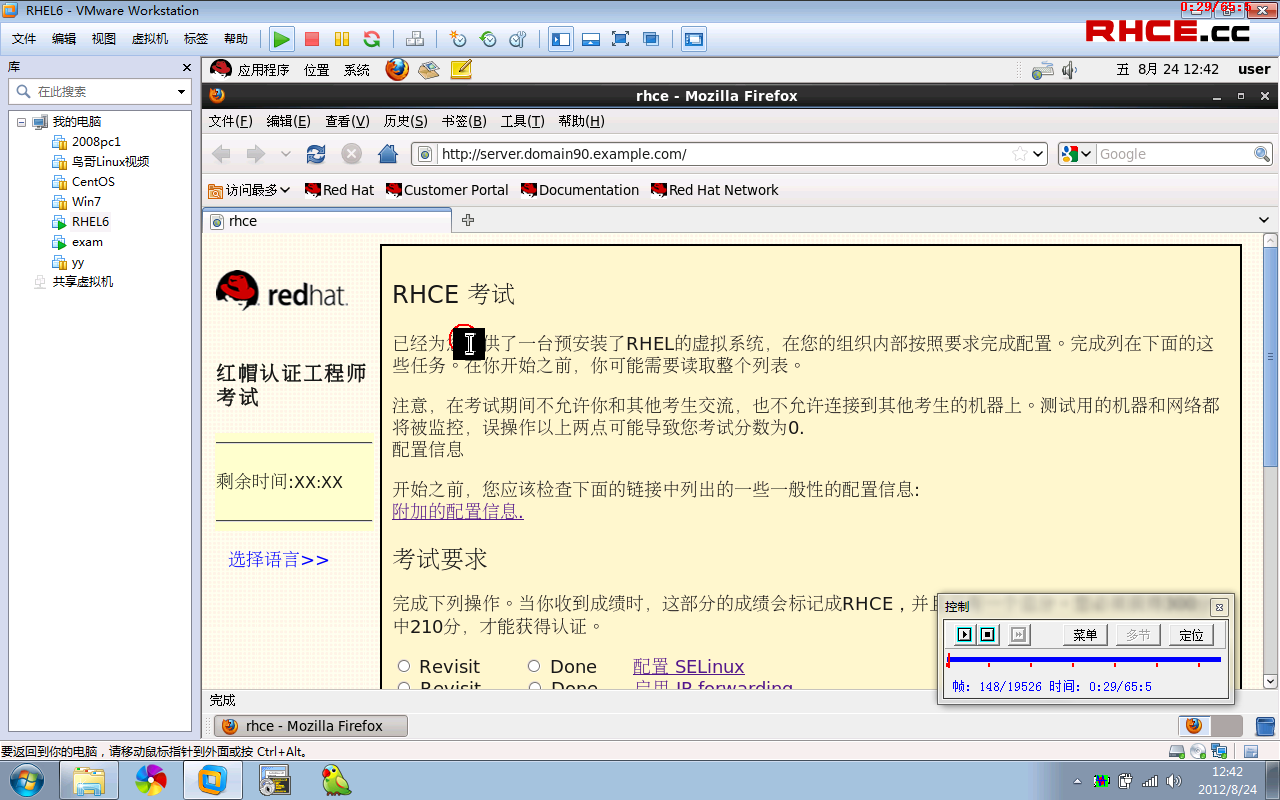The width and height of the screenshot is (1280, 800).
Task: Open the Google search engine dropdown
Action: click(1086, 154)
